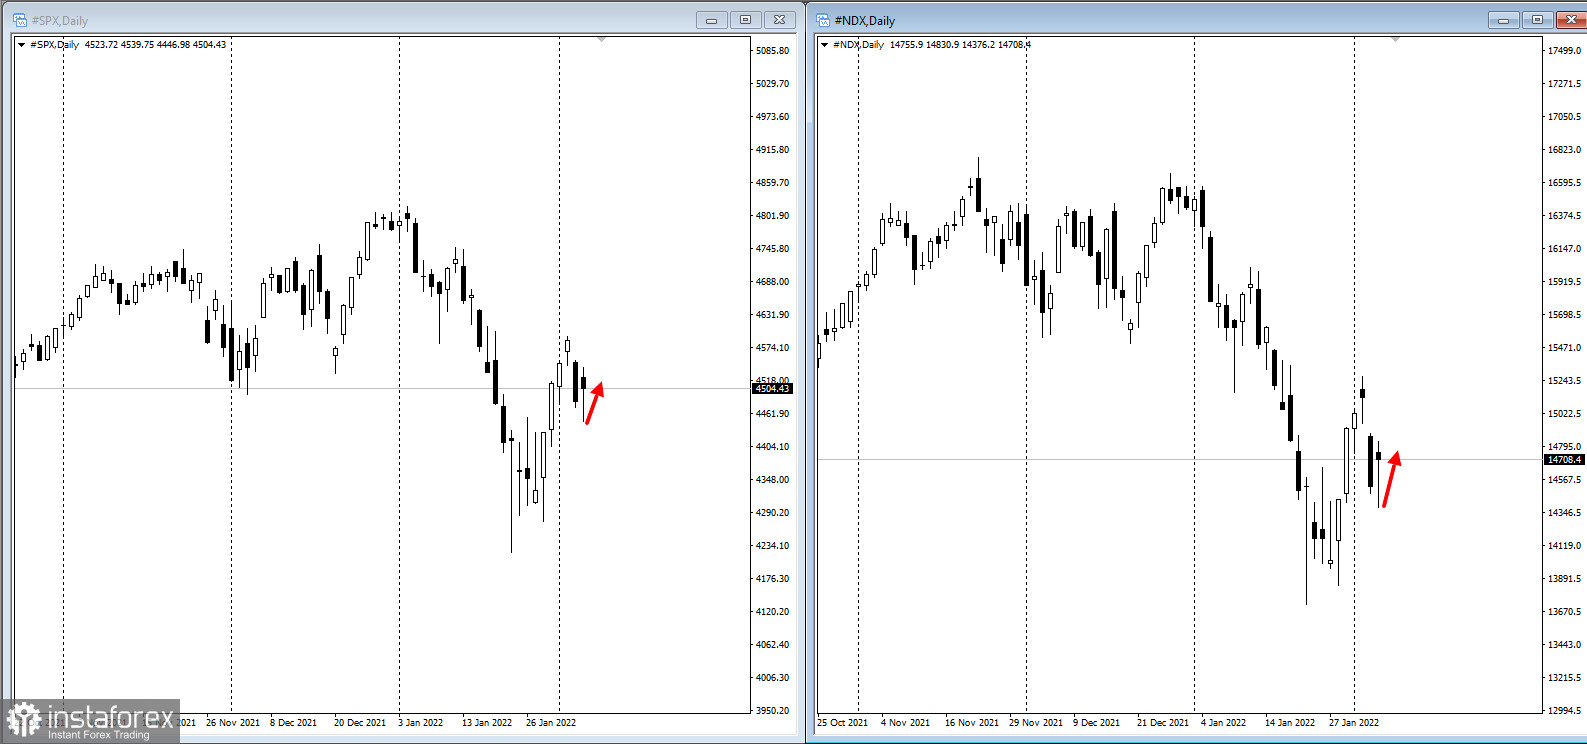Click the 27 Jan 2022 date on NDX axis
The height and width of the screenshot is (744, 1587).
[x=1354, y=723]
